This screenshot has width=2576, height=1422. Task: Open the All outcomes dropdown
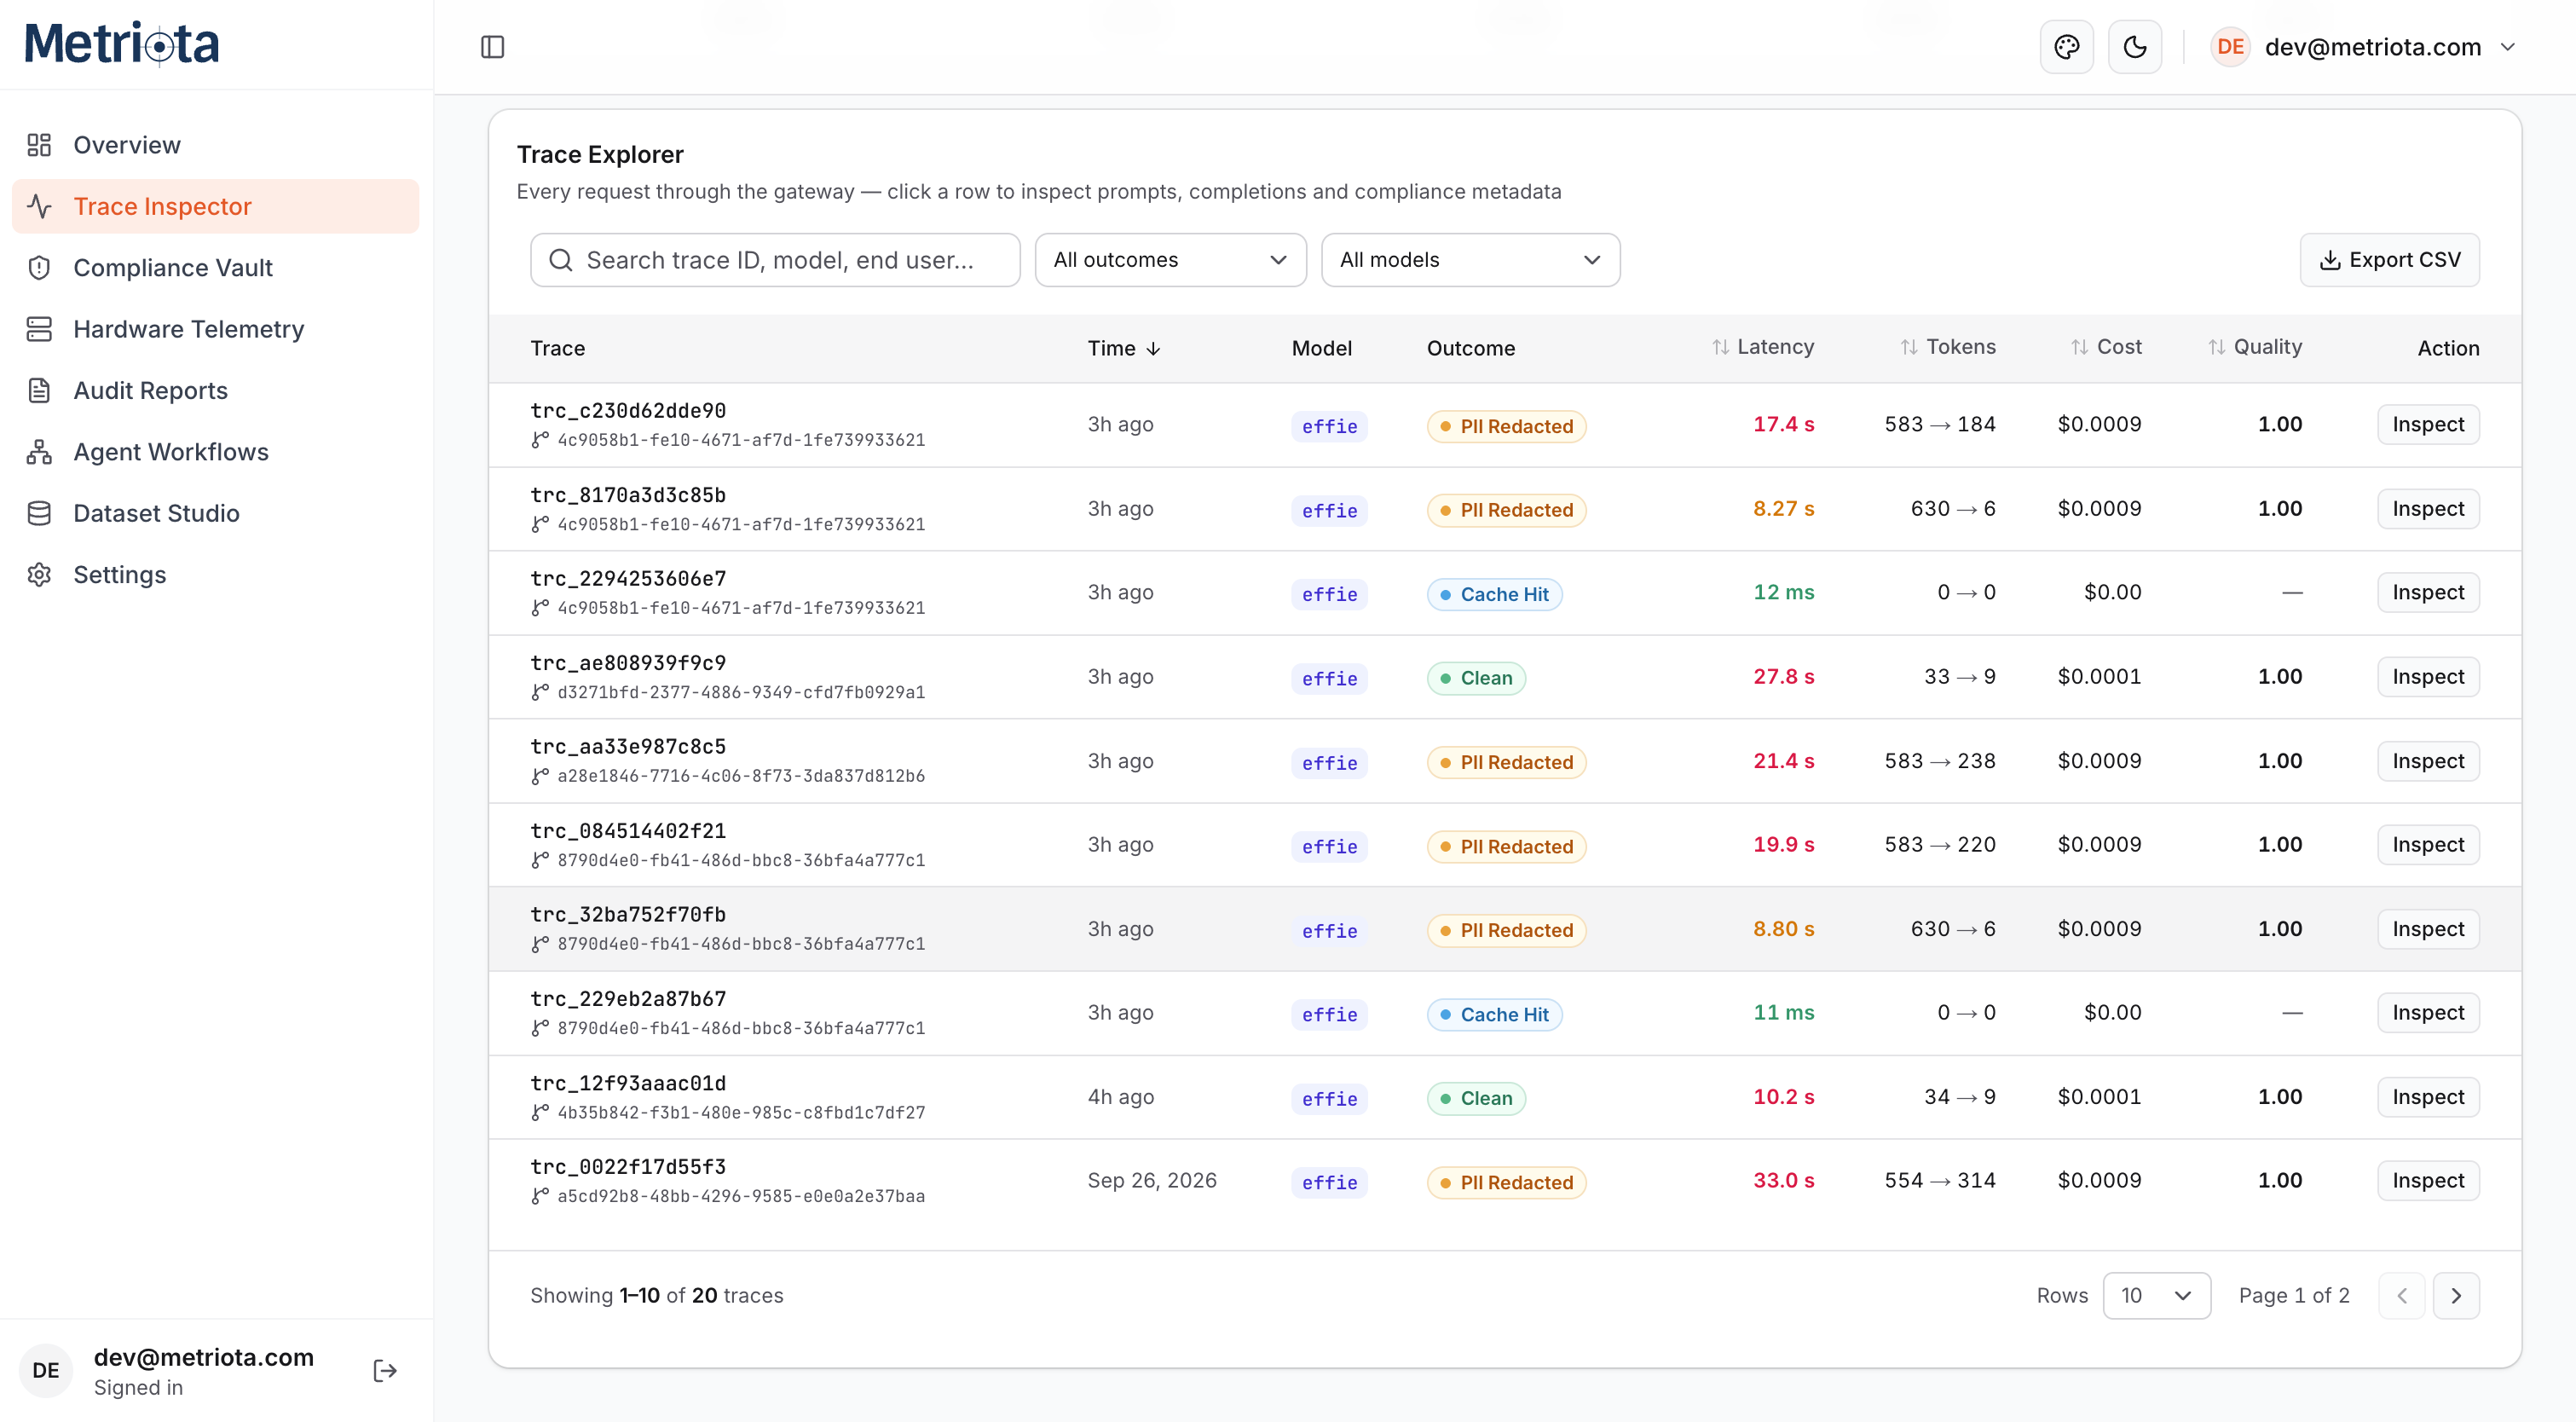pyautogui.click(x=1170, y=260)
